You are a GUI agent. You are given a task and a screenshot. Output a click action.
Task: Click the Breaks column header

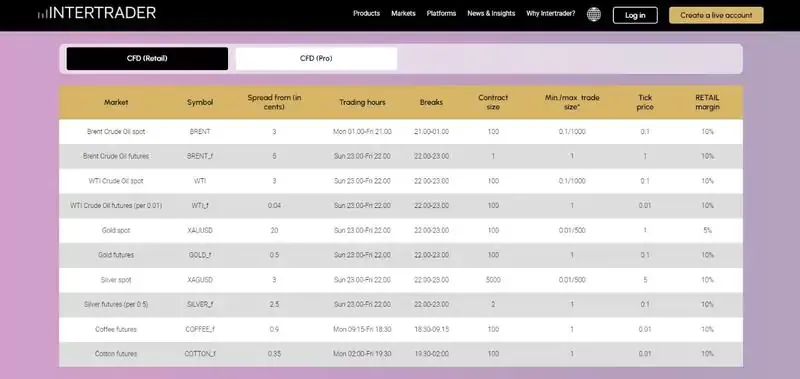(x=431, y=103)
